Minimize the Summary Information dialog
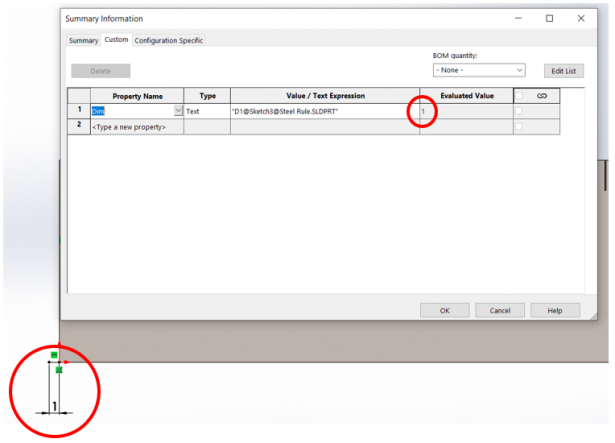The image size is (615, 443). [x=518, y=18]
